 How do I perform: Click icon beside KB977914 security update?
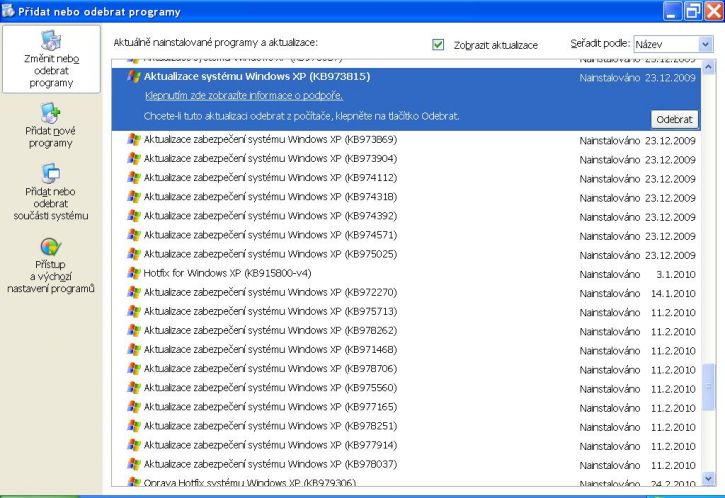(134, 445)
